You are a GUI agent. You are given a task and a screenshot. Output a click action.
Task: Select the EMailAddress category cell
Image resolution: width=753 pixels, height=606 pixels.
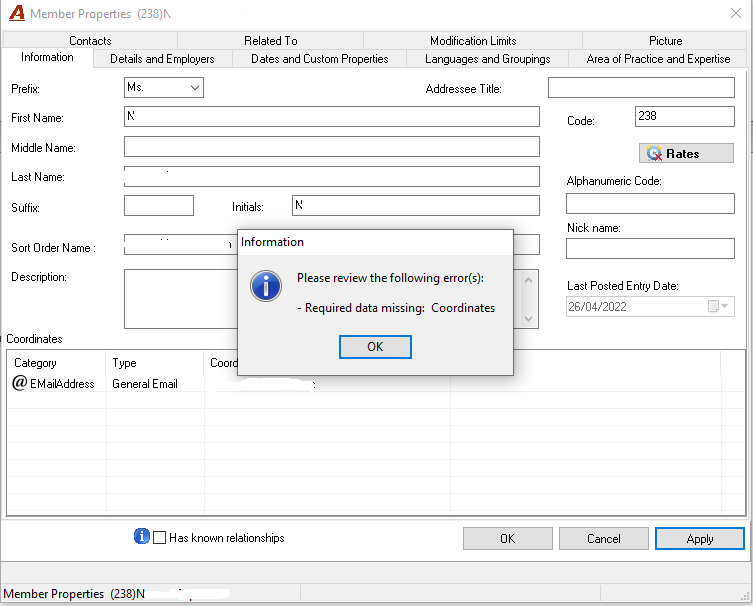[x=56, y=384]
